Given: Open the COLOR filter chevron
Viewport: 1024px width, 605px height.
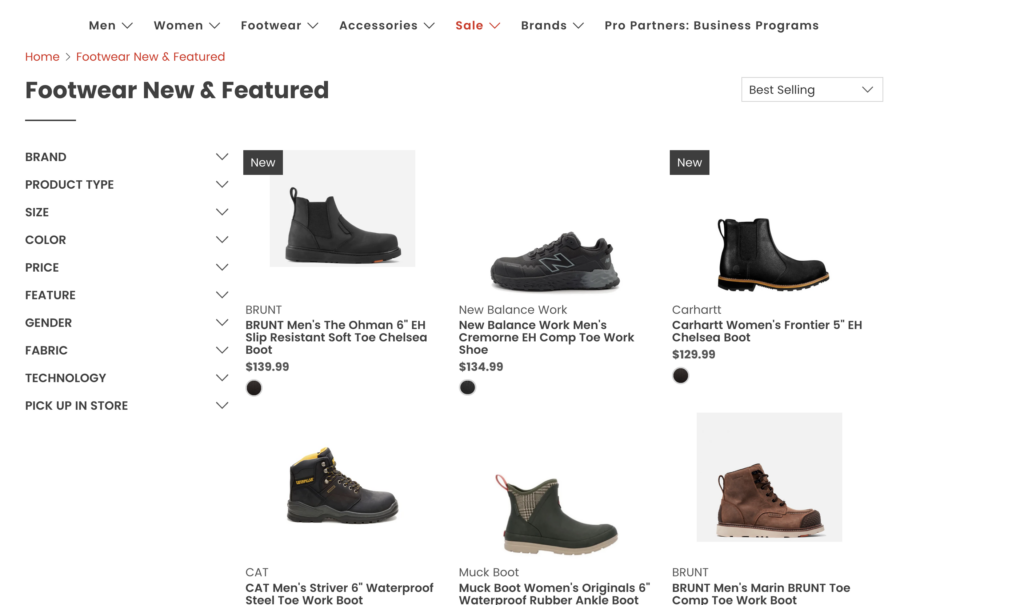Looking at the screenshot, I should click(222, 240).
